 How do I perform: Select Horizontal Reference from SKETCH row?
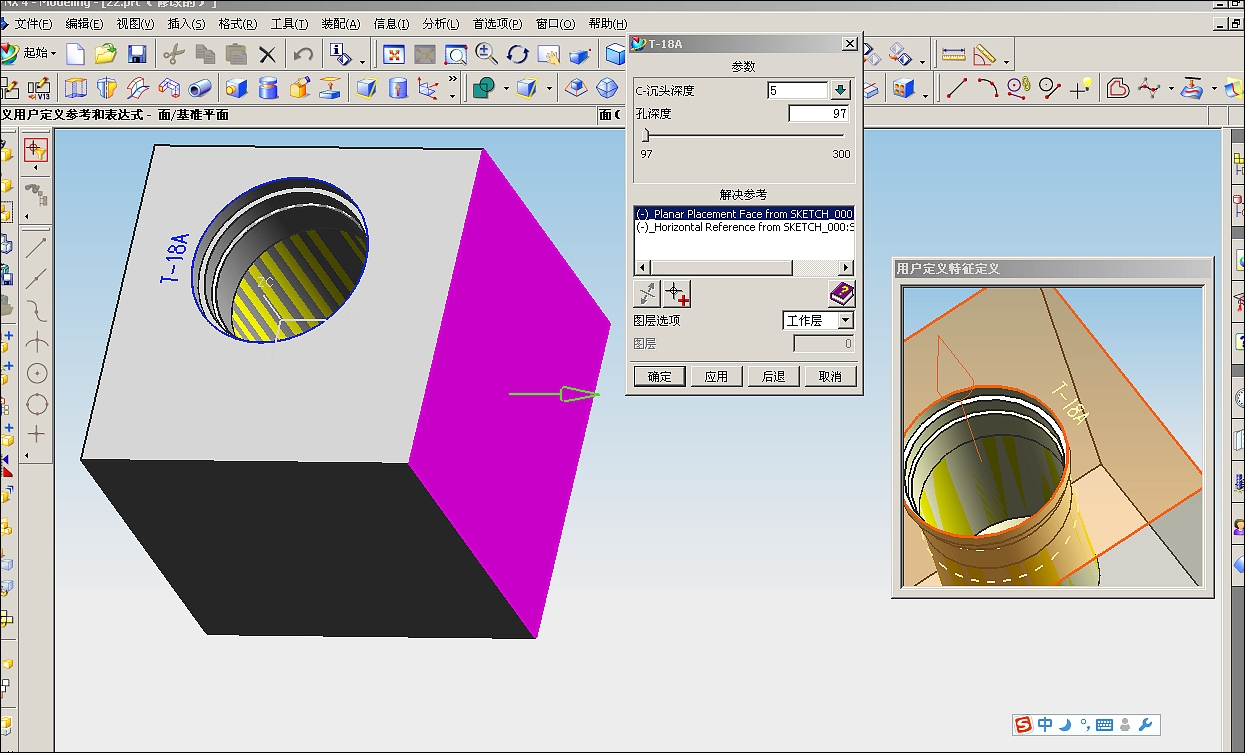click(x=744, y=227)
